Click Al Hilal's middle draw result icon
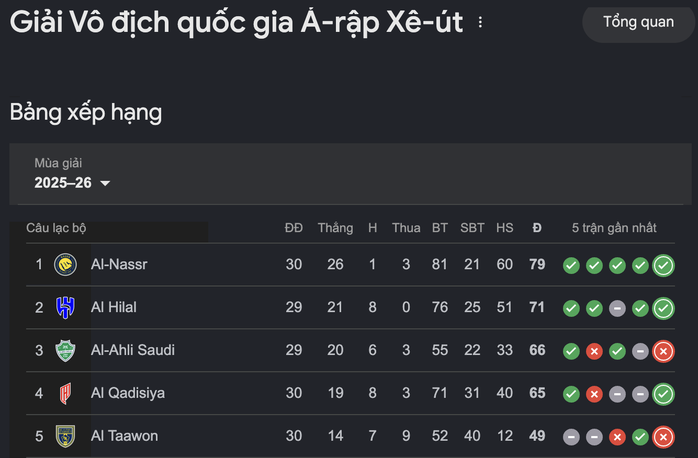The image size is (698, 458). (x=617, y=308)
